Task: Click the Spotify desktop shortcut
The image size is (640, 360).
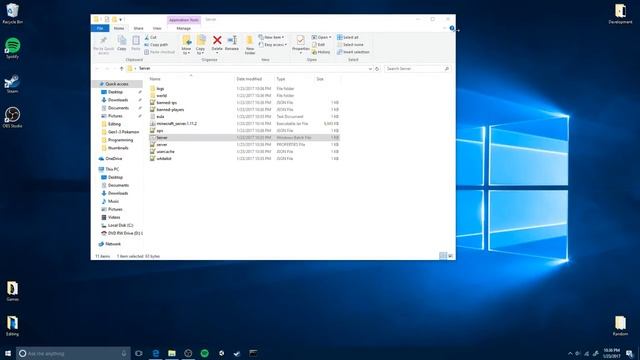Action: tap(13, 48)
